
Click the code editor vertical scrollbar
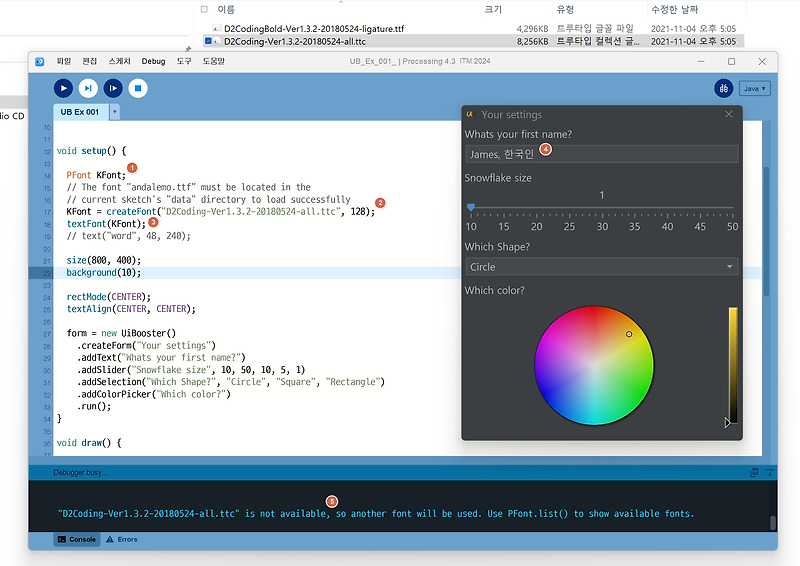tap(766, 231)
